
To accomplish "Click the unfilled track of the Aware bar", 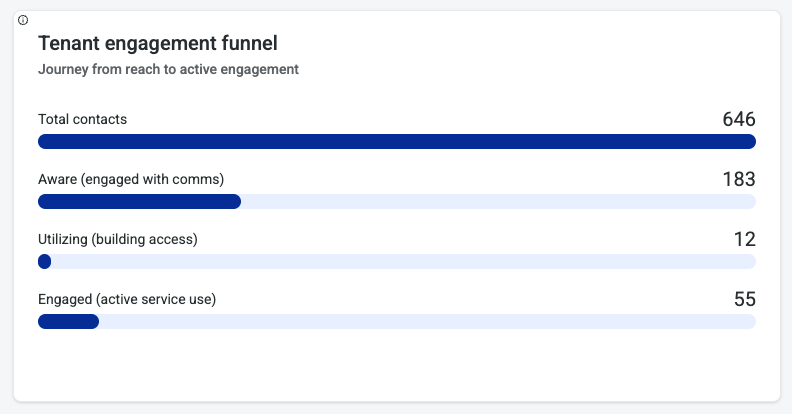I will point(498,202).
